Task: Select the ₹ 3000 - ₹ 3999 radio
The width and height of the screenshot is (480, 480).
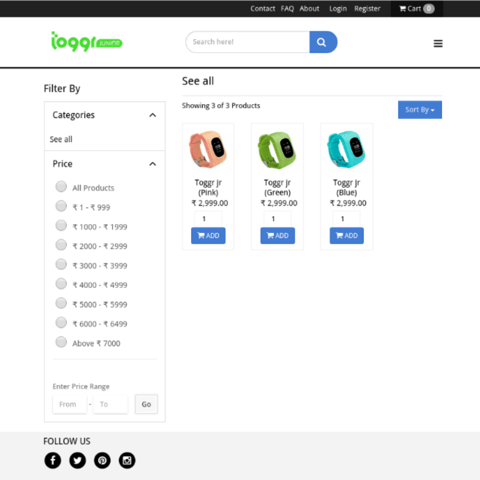Action: coord(61,264)
